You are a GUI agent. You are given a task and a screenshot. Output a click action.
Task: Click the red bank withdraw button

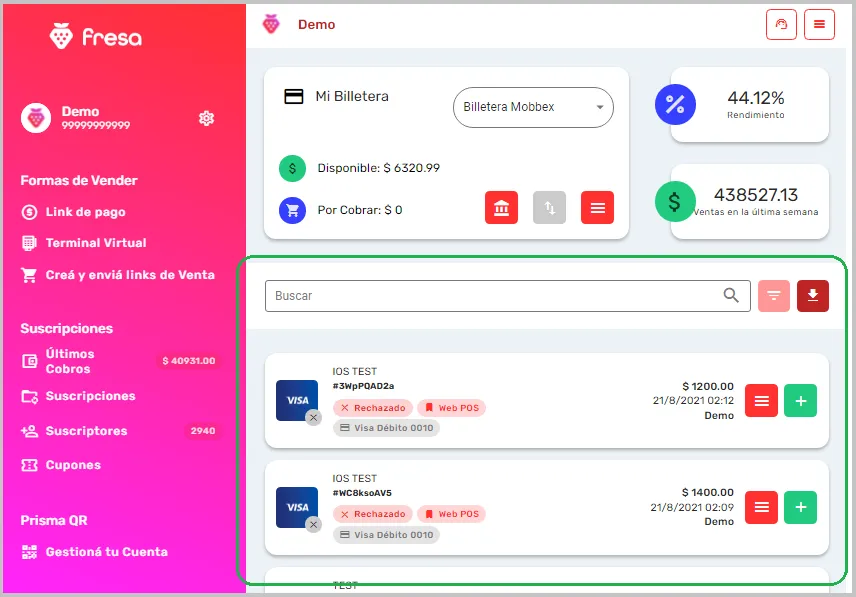(x=501, y=207)
